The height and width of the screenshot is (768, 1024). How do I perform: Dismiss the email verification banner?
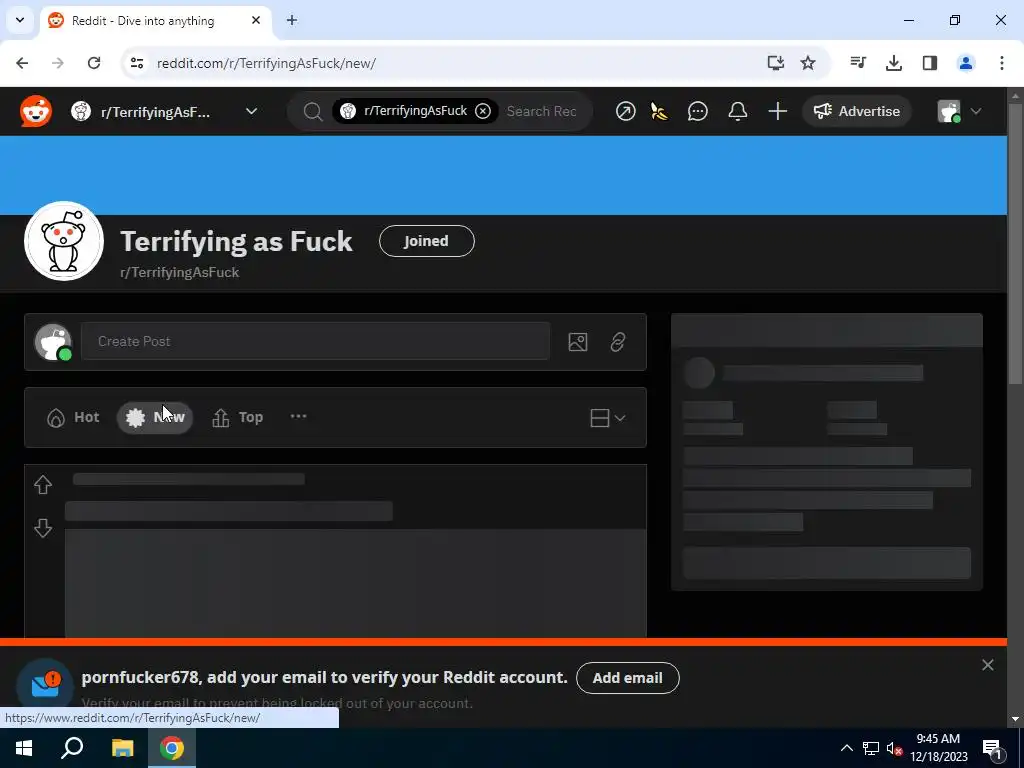coord(987,665)
